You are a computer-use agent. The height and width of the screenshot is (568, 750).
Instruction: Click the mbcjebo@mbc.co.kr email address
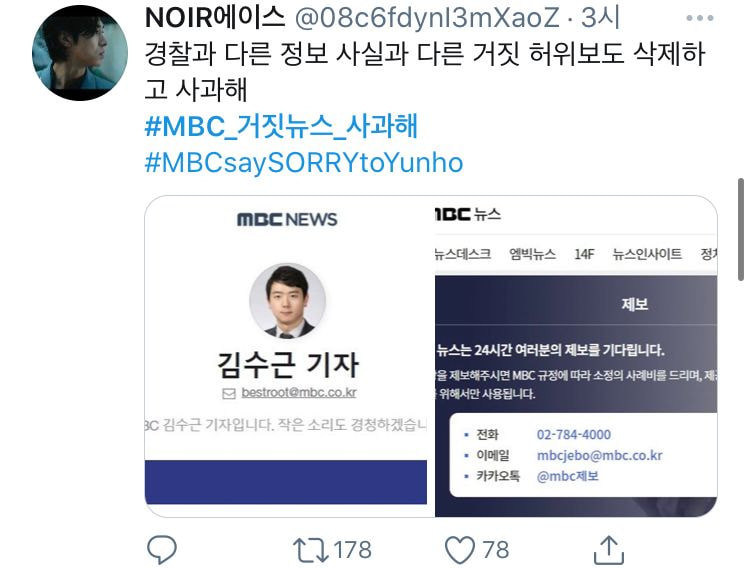pos(599,456)
